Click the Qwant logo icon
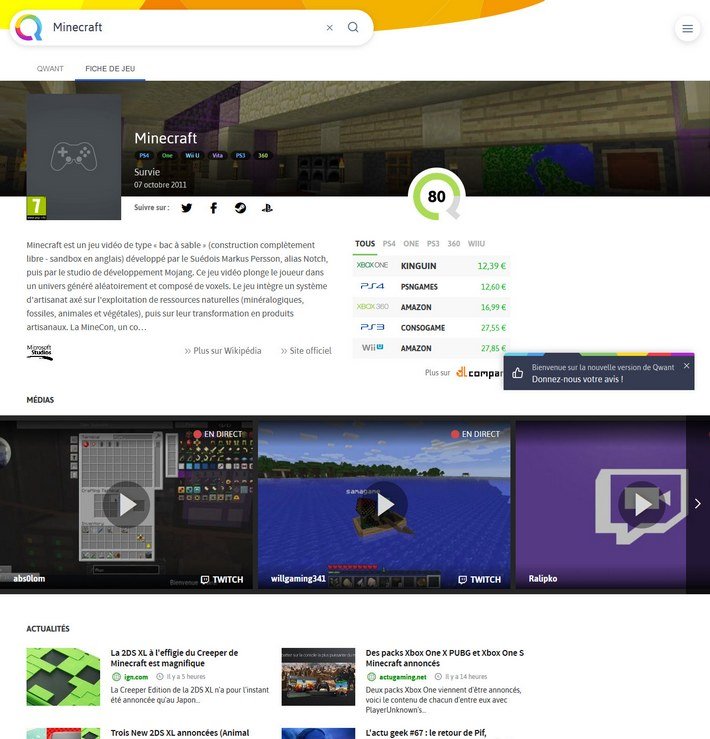Viewport: 710px width, 739px height. 29,27
